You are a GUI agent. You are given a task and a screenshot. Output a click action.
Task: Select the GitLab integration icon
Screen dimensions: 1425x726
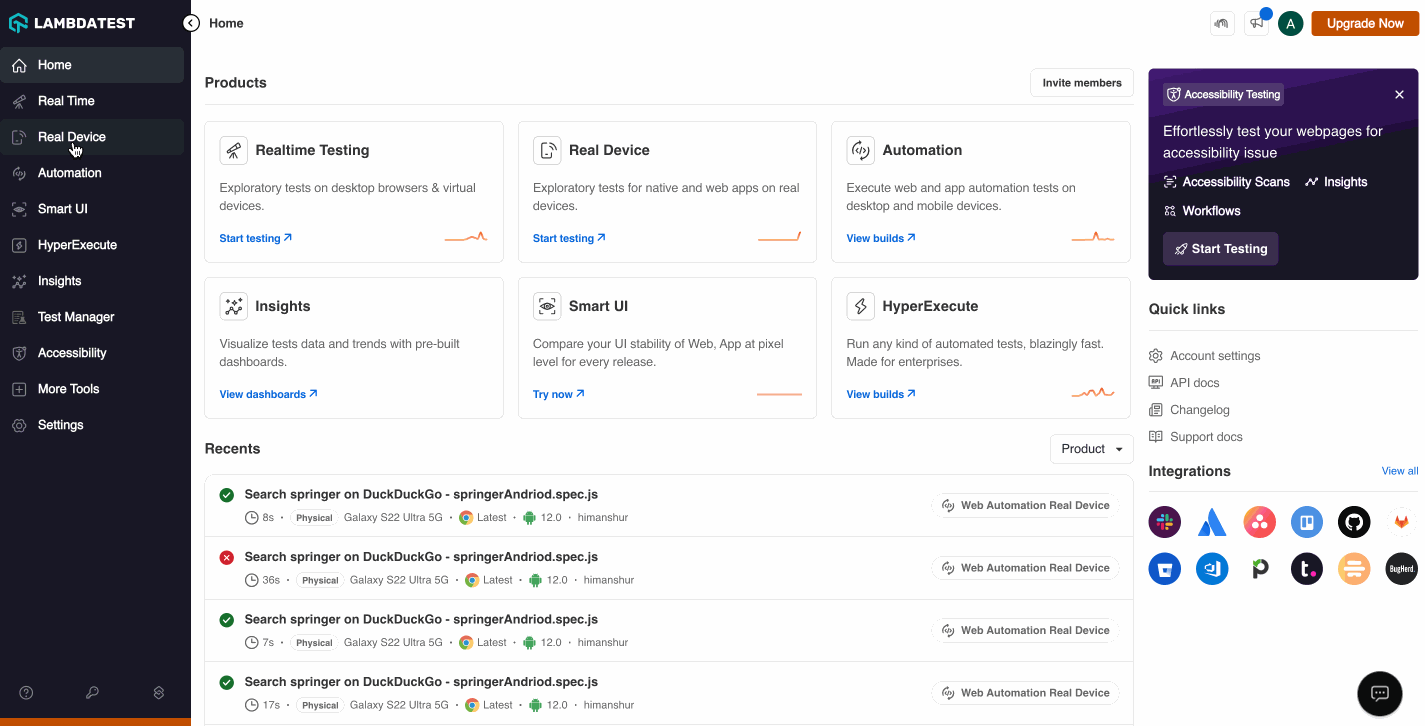coord(1401,522)
